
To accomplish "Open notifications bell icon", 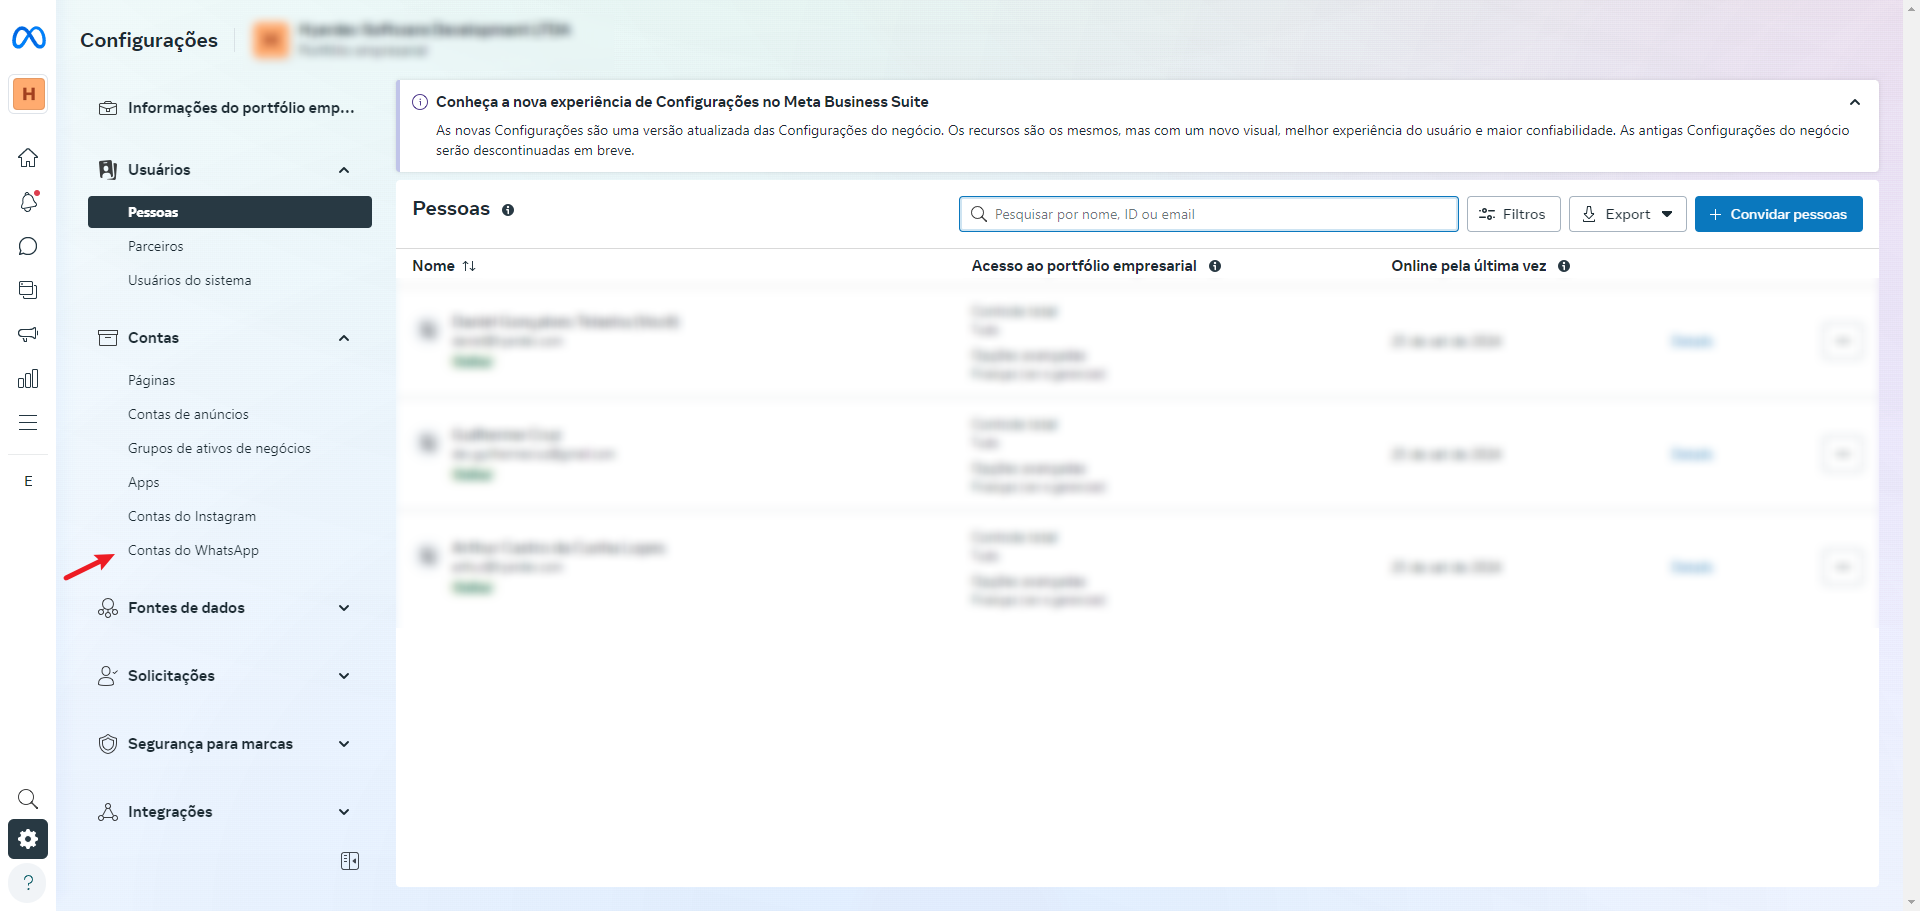I will [28, 202].
